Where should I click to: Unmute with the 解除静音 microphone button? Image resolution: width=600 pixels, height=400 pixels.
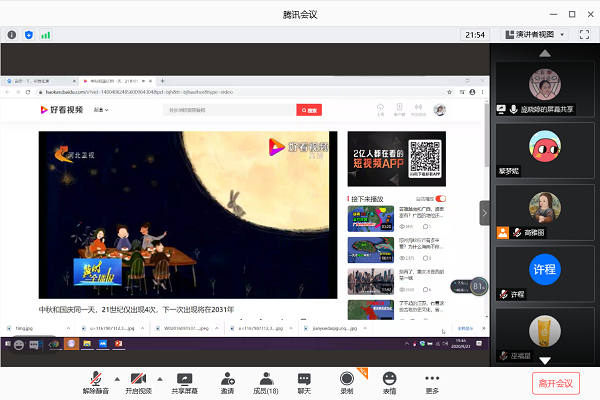96,383
